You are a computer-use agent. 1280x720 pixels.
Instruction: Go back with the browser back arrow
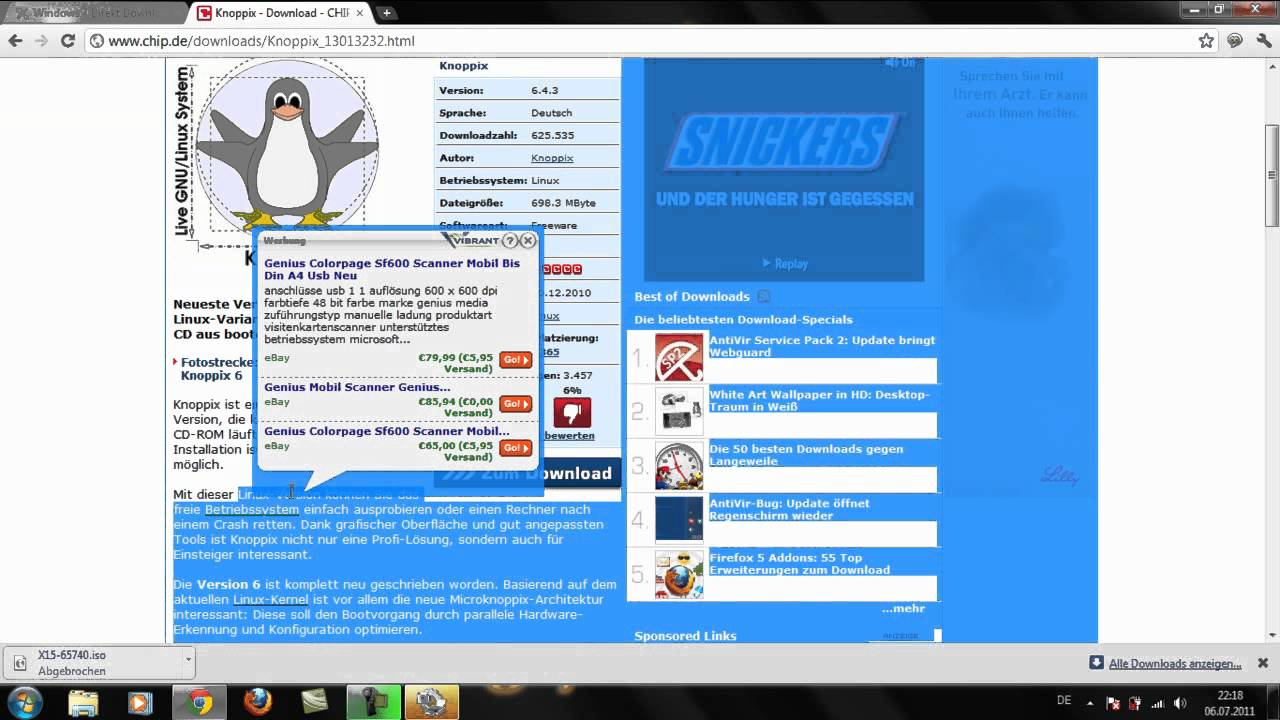pyautogui.click(x=15, y=41)
